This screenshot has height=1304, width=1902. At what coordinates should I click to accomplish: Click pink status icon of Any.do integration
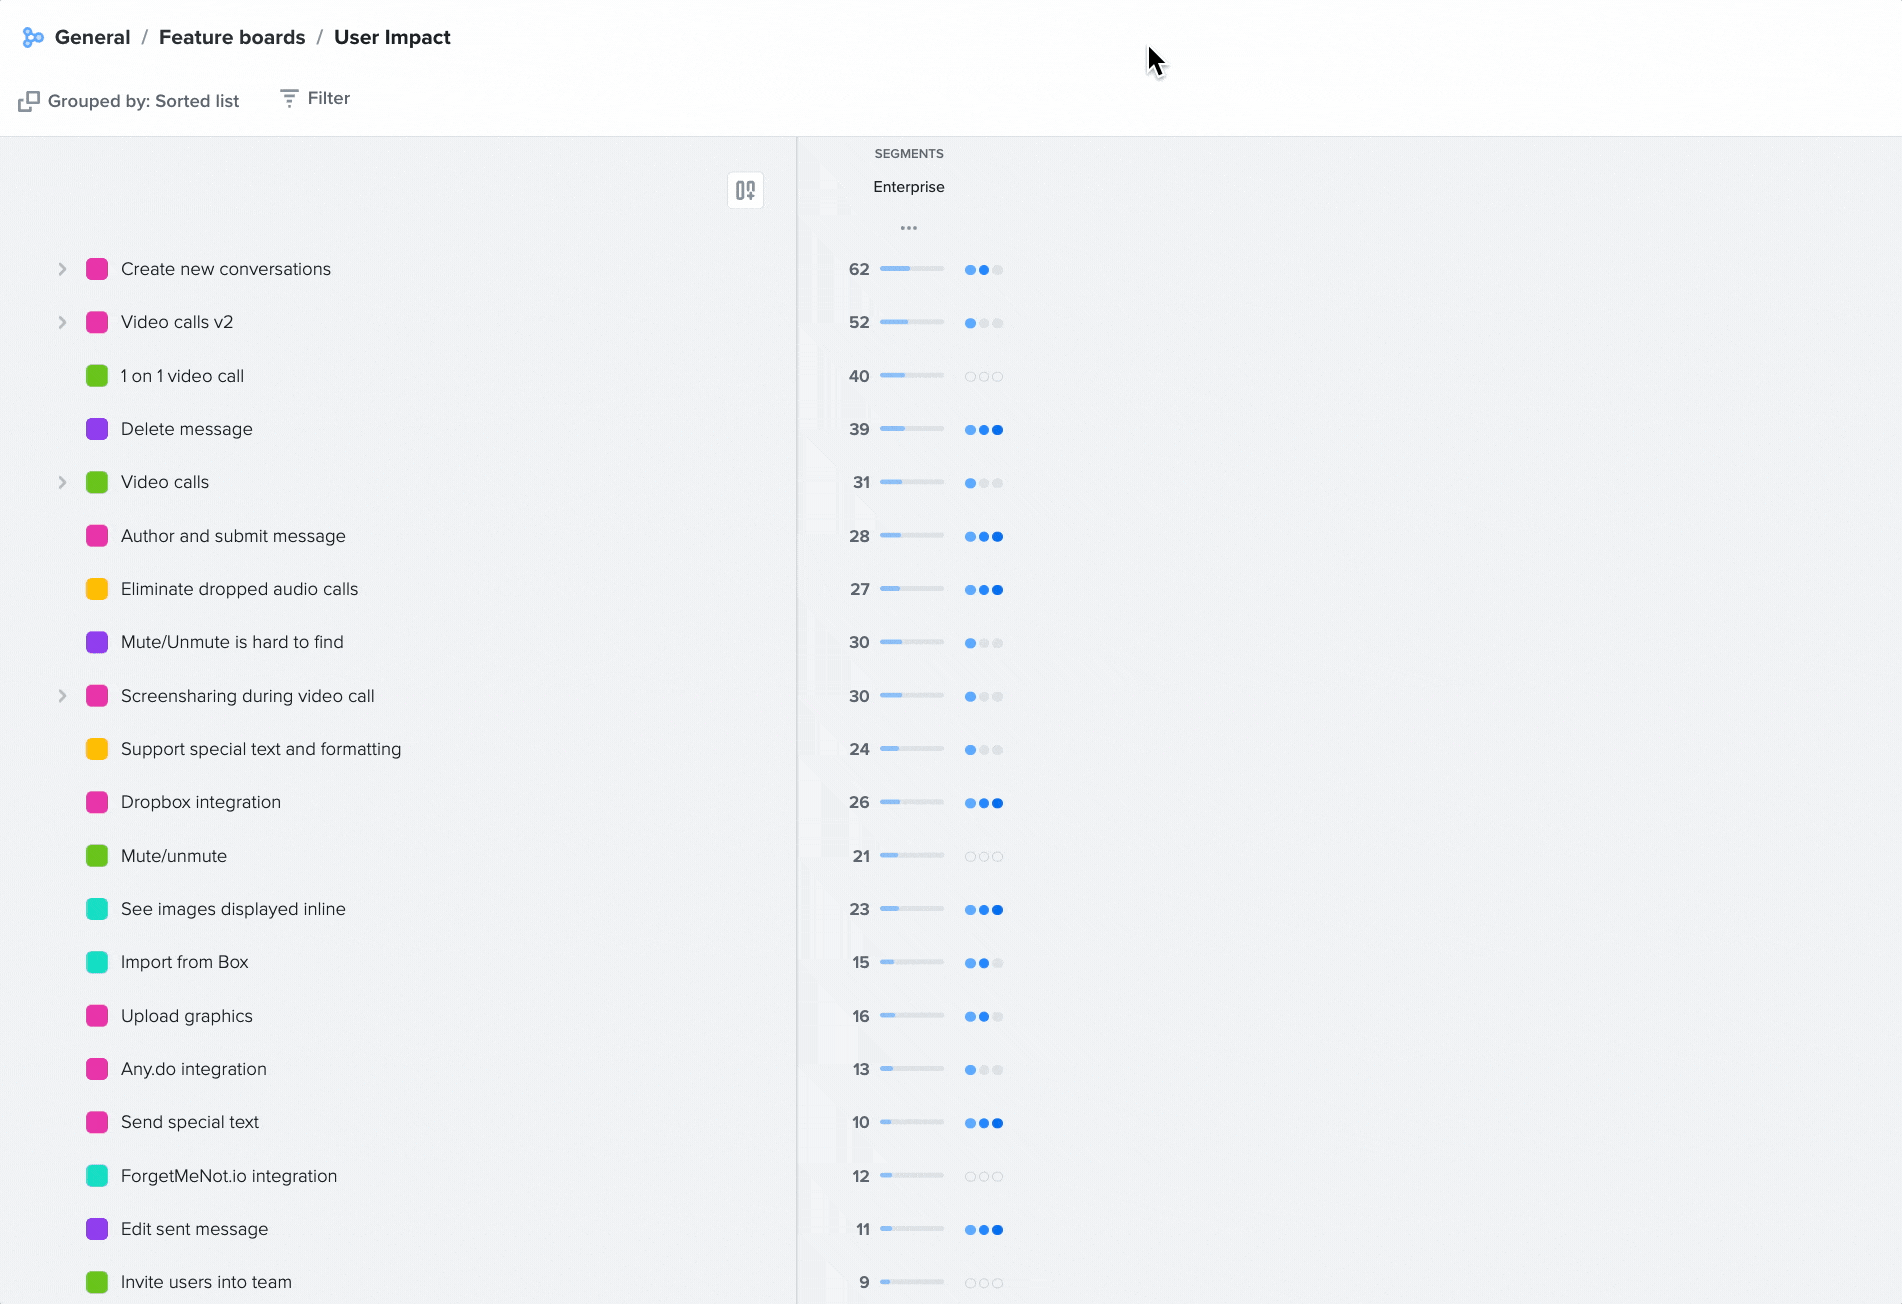click(x=97, y=1069)
